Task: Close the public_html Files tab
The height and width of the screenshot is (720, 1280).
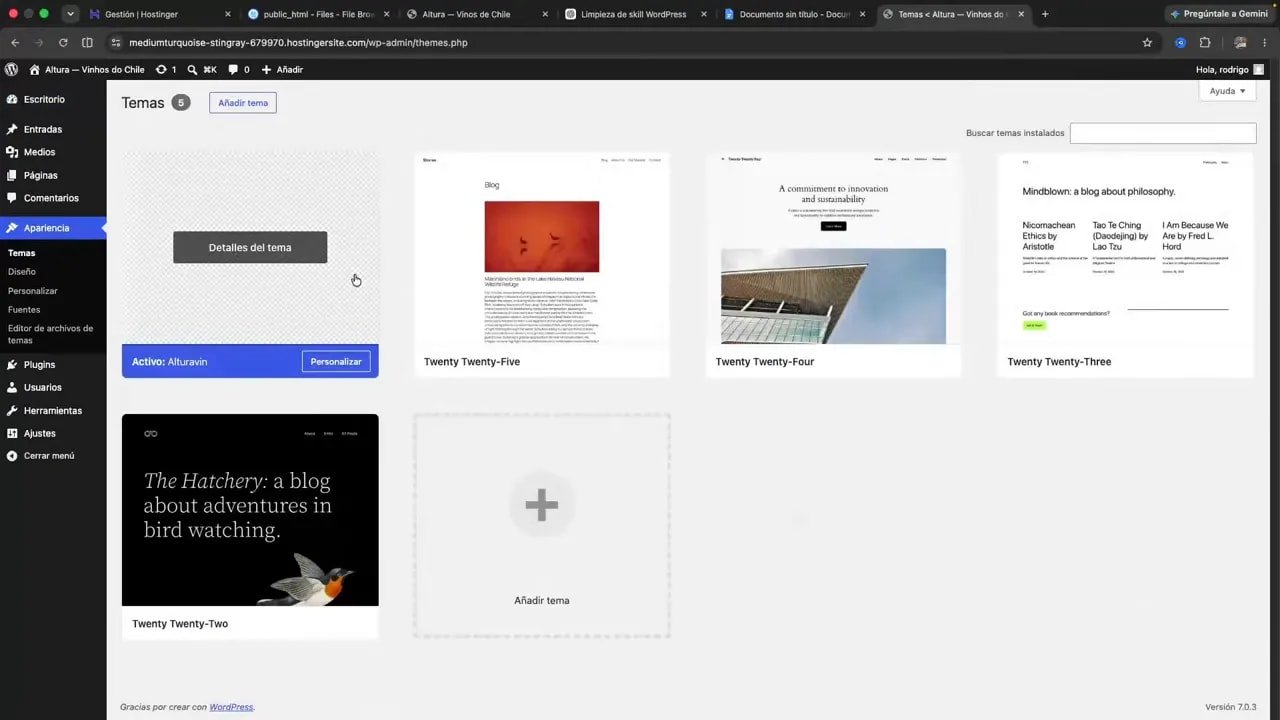Action: pyautogui.click(x=386, y=14)
